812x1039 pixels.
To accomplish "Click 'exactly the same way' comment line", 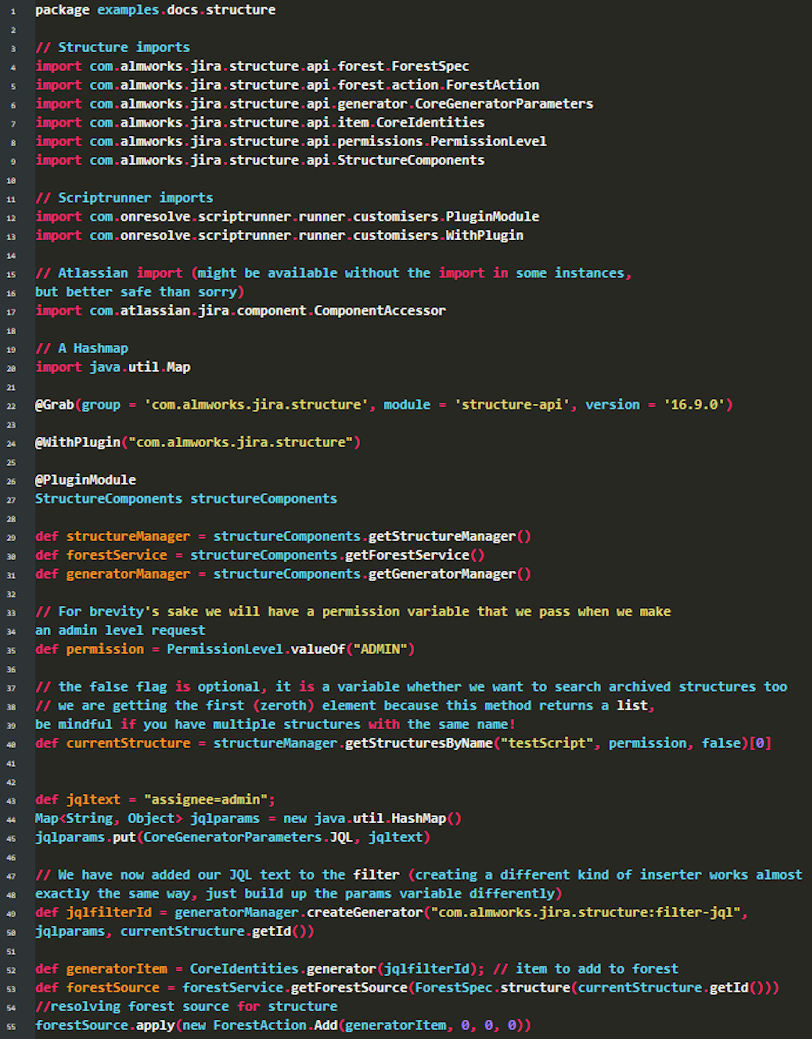I will pyautogui.click(x=299, y=893).
